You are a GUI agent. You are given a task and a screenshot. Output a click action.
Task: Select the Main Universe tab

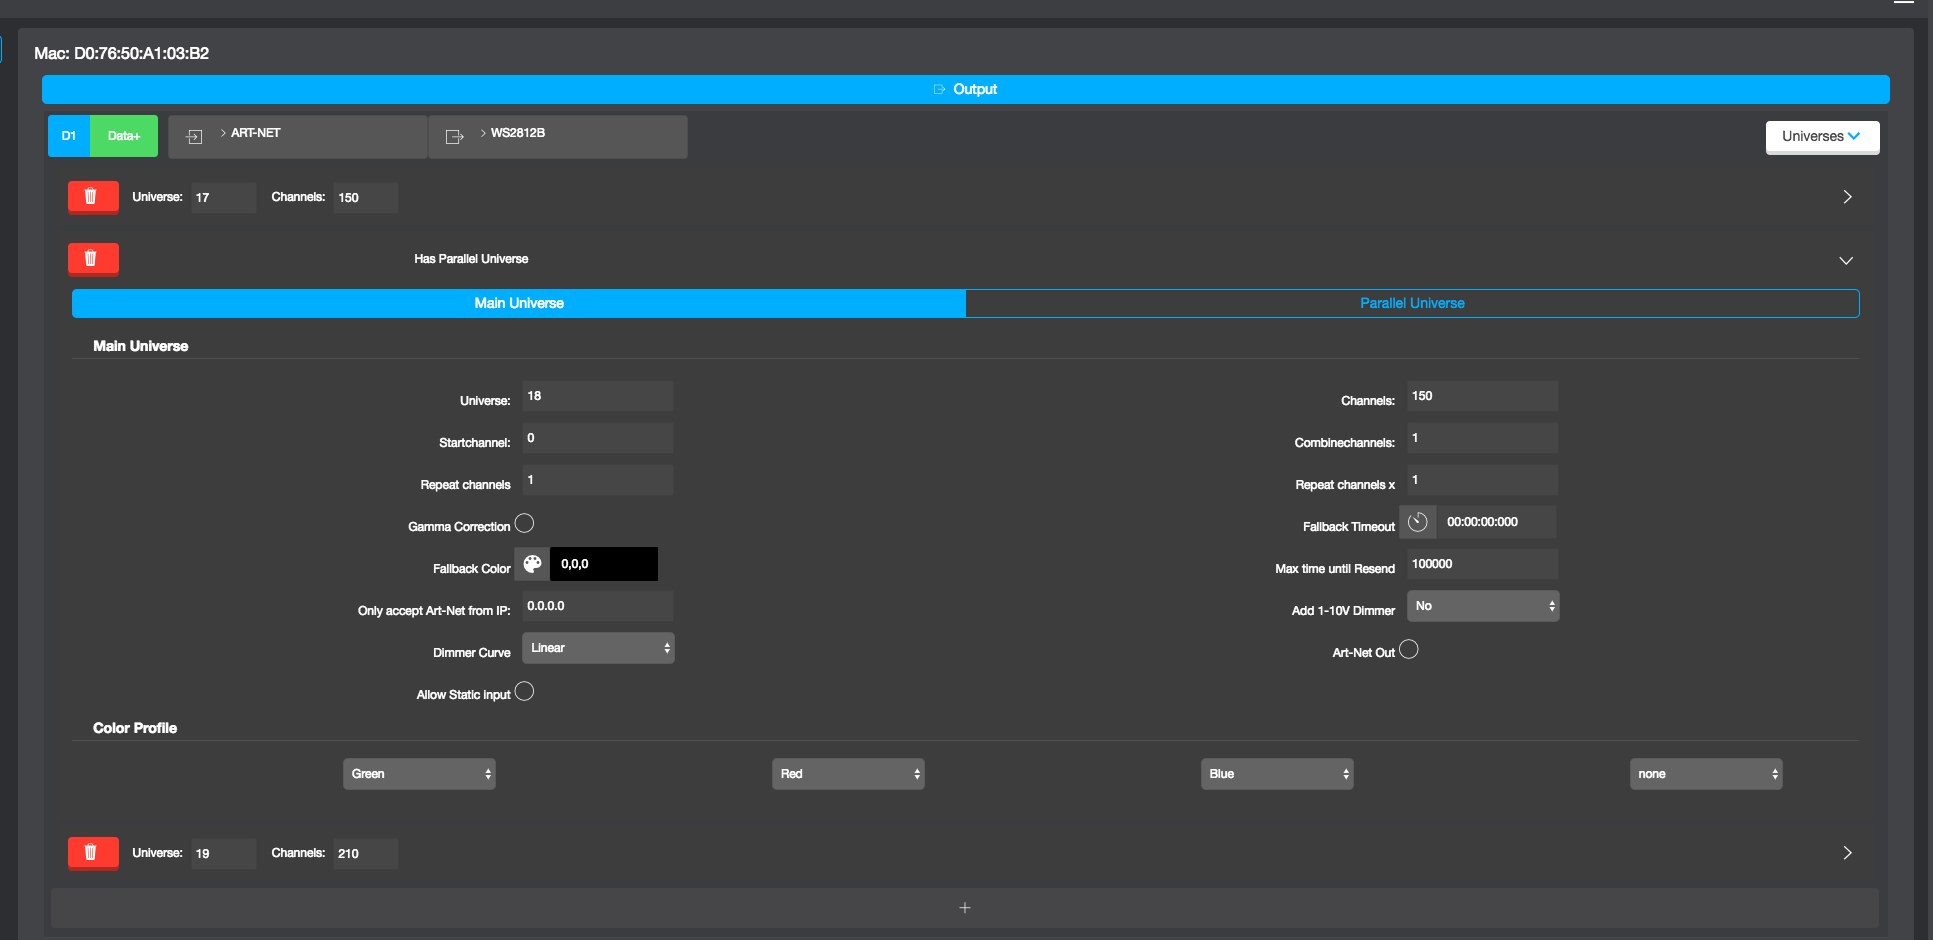click(518, 303)
